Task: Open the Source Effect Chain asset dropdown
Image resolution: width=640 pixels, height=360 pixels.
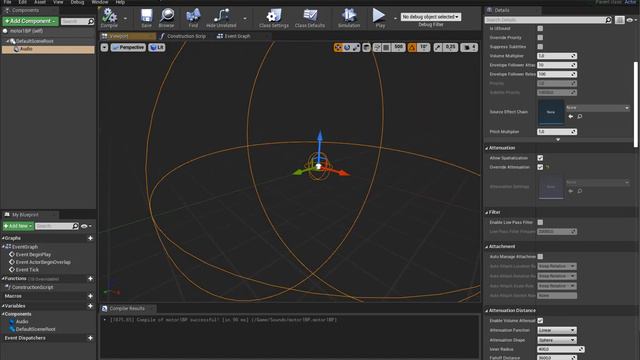Action: click(598, 108)
